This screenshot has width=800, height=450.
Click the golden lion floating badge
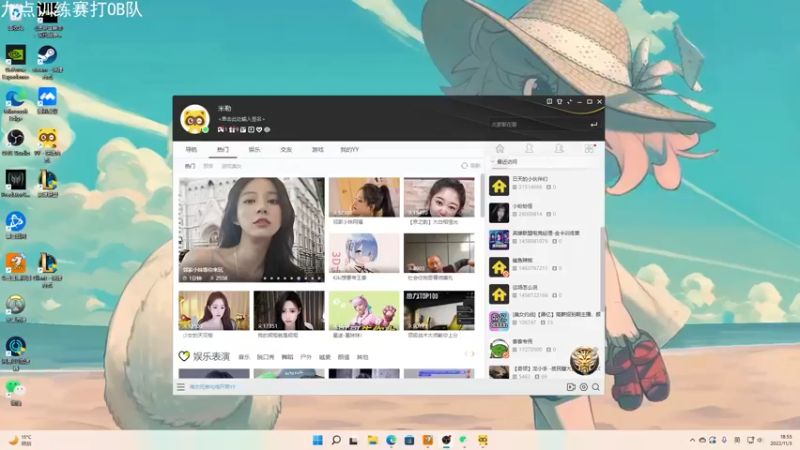coord(584,360)
